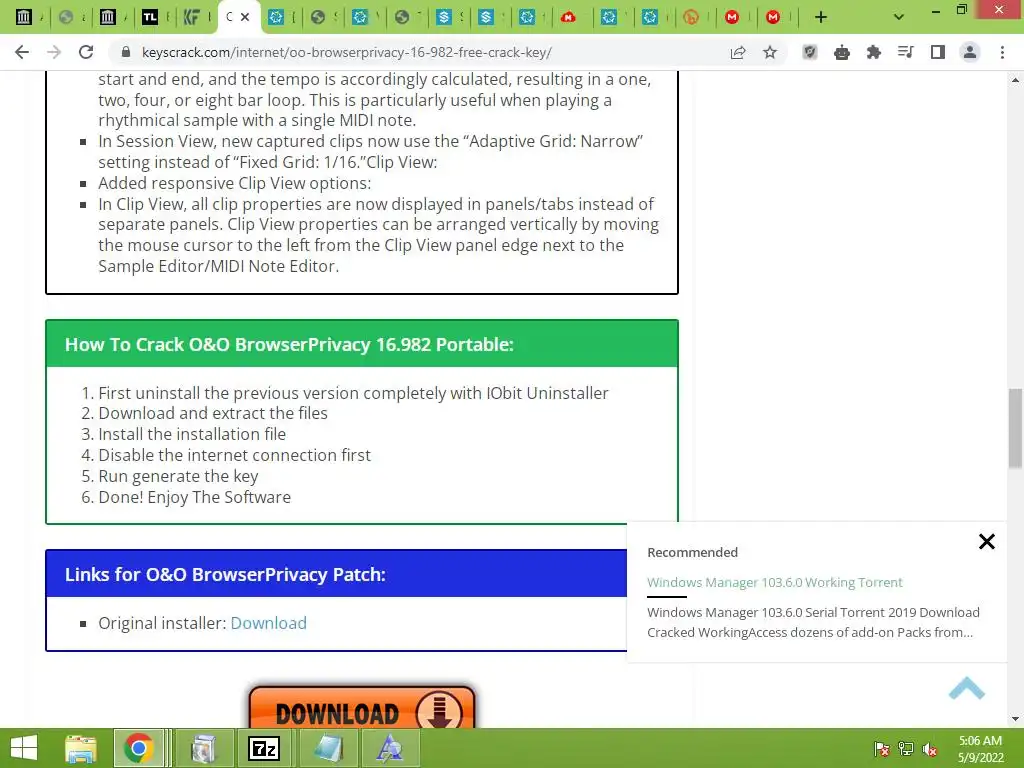Open the shield extension icon
Image resolution: width=1024 pixels, height=768 pixels.
[810, 52]
